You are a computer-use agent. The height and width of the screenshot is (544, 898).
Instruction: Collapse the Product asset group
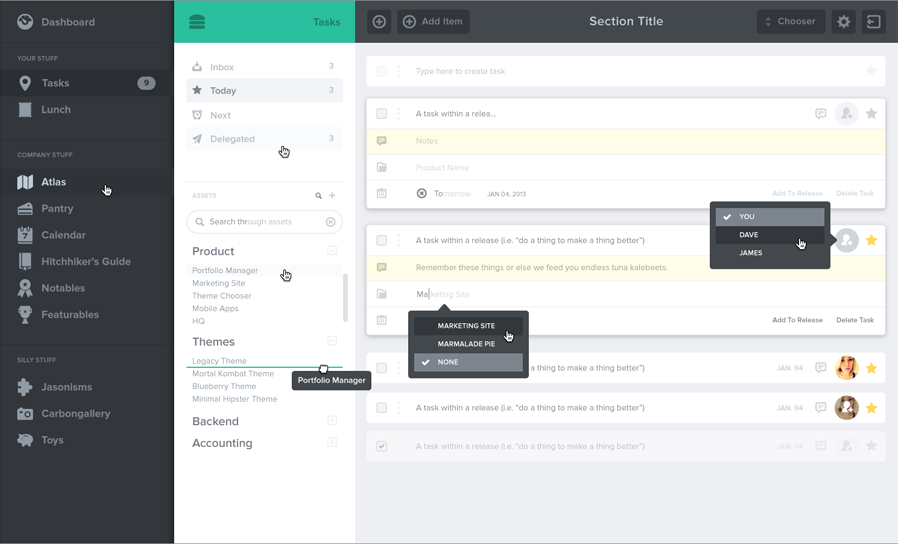coord(332,251)
